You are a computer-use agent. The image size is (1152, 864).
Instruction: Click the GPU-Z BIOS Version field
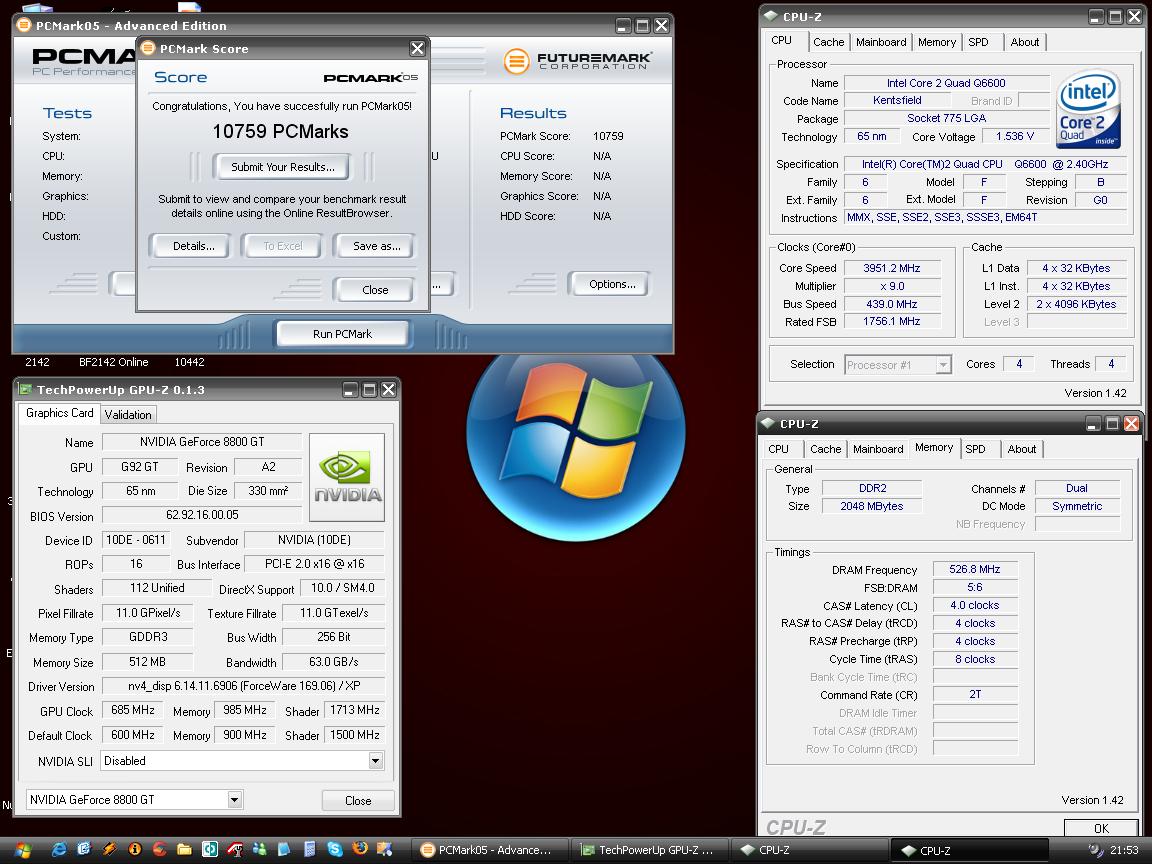202,515
